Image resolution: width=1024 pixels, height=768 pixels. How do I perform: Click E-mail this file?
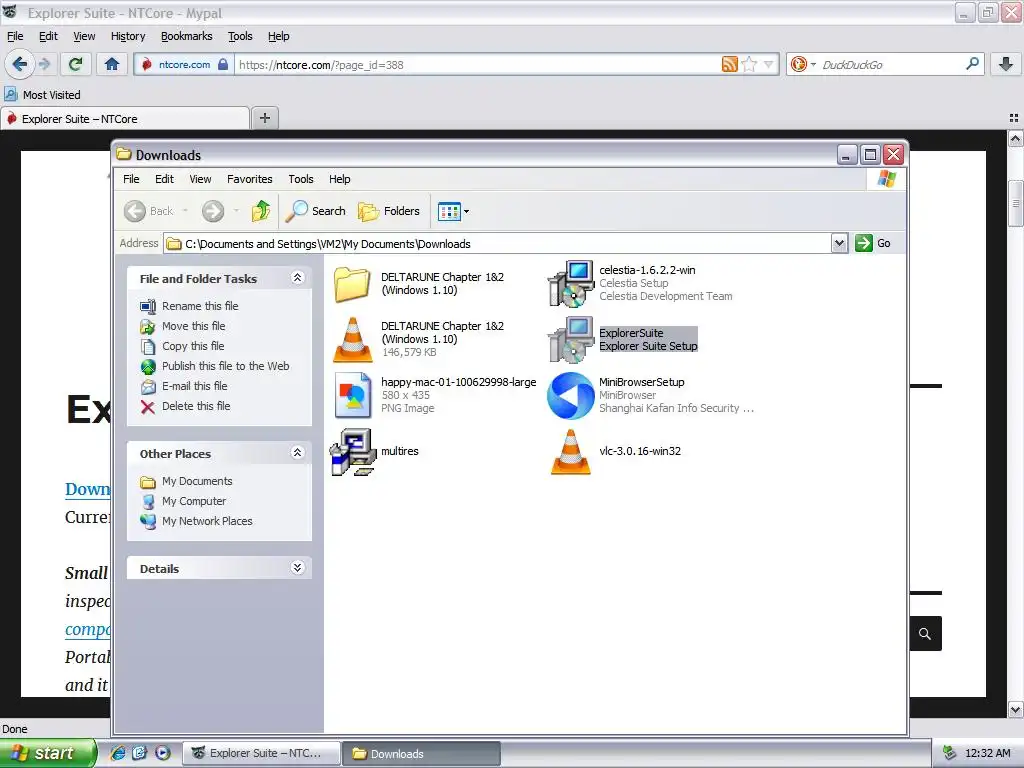(195, 386)
